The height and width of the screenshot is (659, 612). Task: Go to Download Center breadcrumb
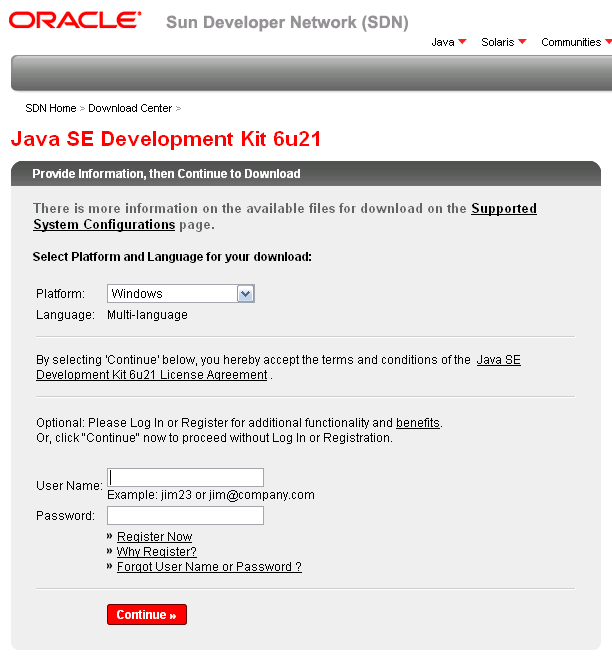[x=130, y=108]
